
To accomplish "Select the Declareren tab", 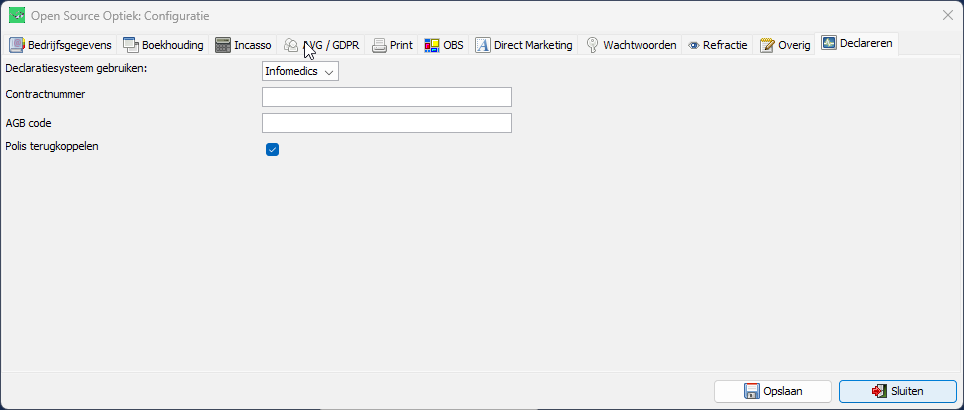I will tap(857, 44).
